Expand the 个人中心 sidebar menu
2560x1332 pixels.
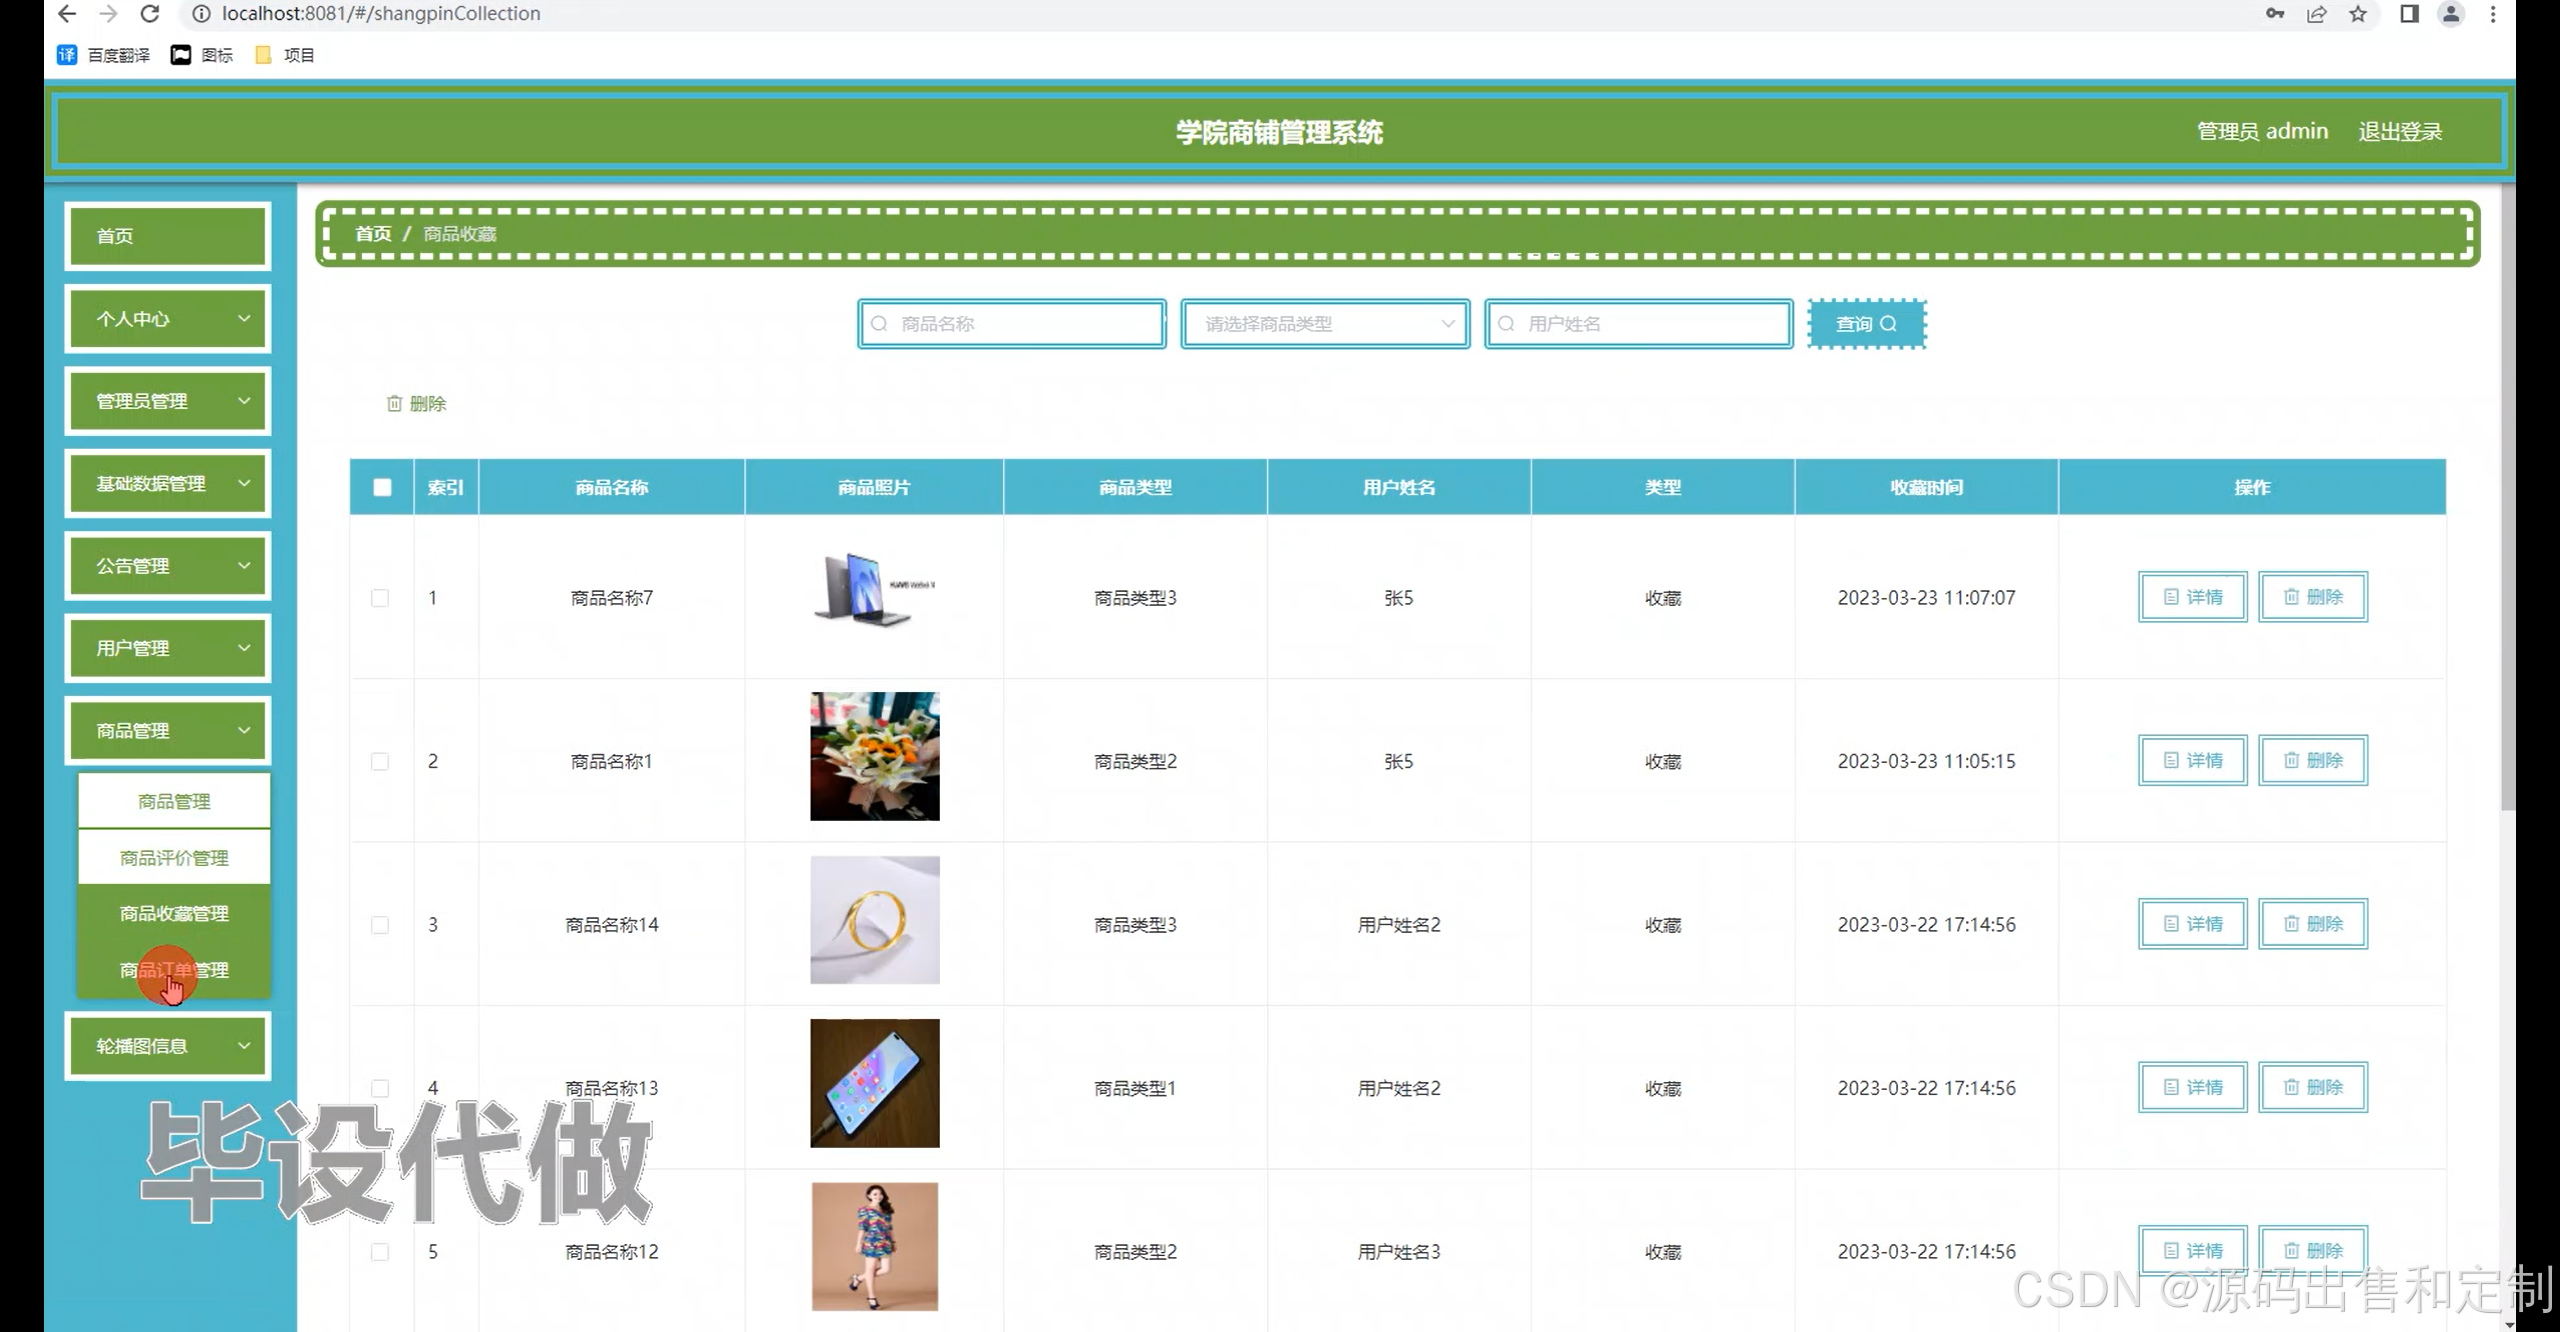point(168,319)
